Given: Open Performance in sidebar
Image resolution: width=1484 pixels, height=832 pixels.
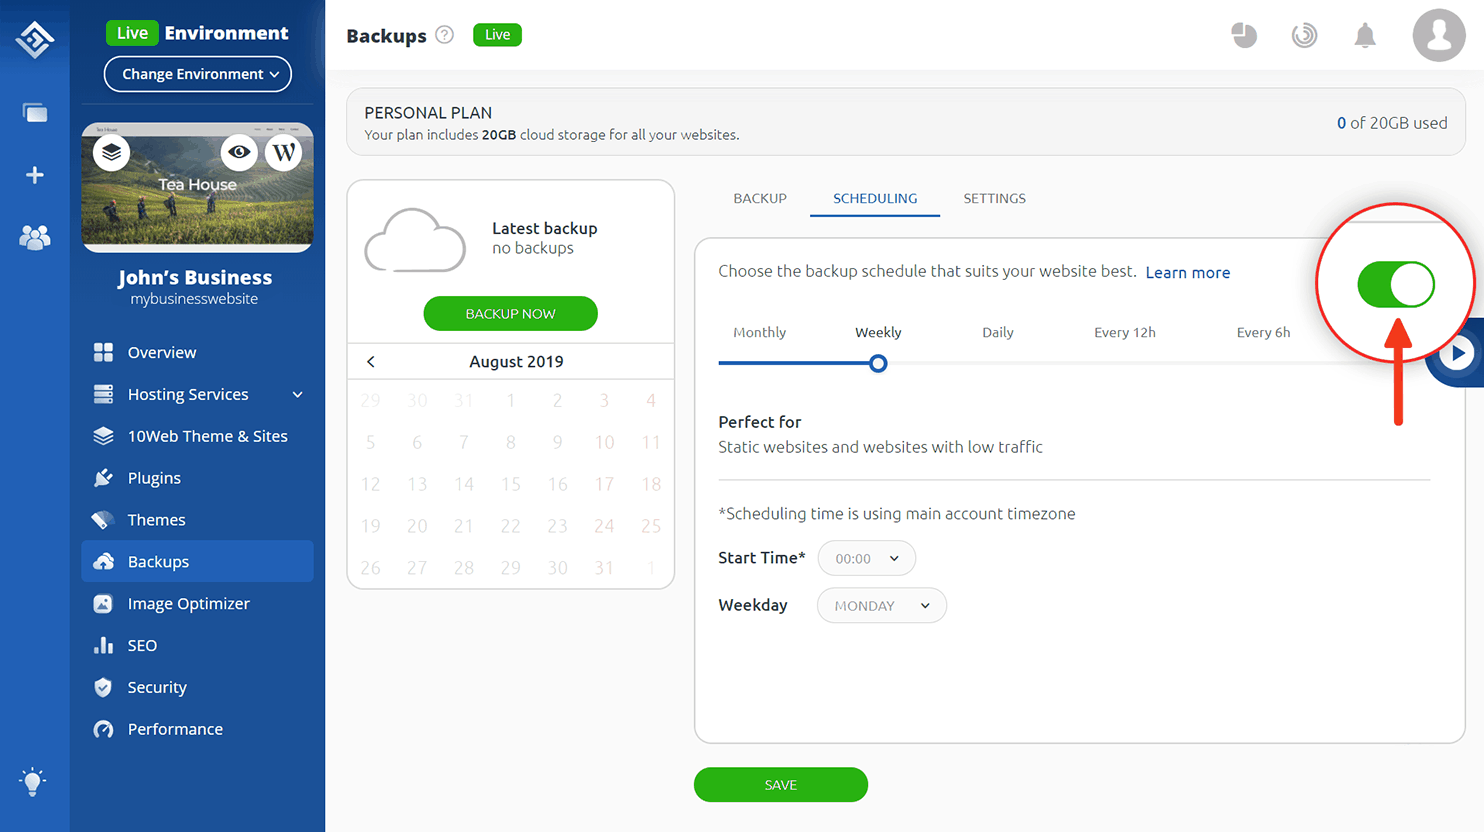Looking at the screenshot, I should click(x=198, y=729).
